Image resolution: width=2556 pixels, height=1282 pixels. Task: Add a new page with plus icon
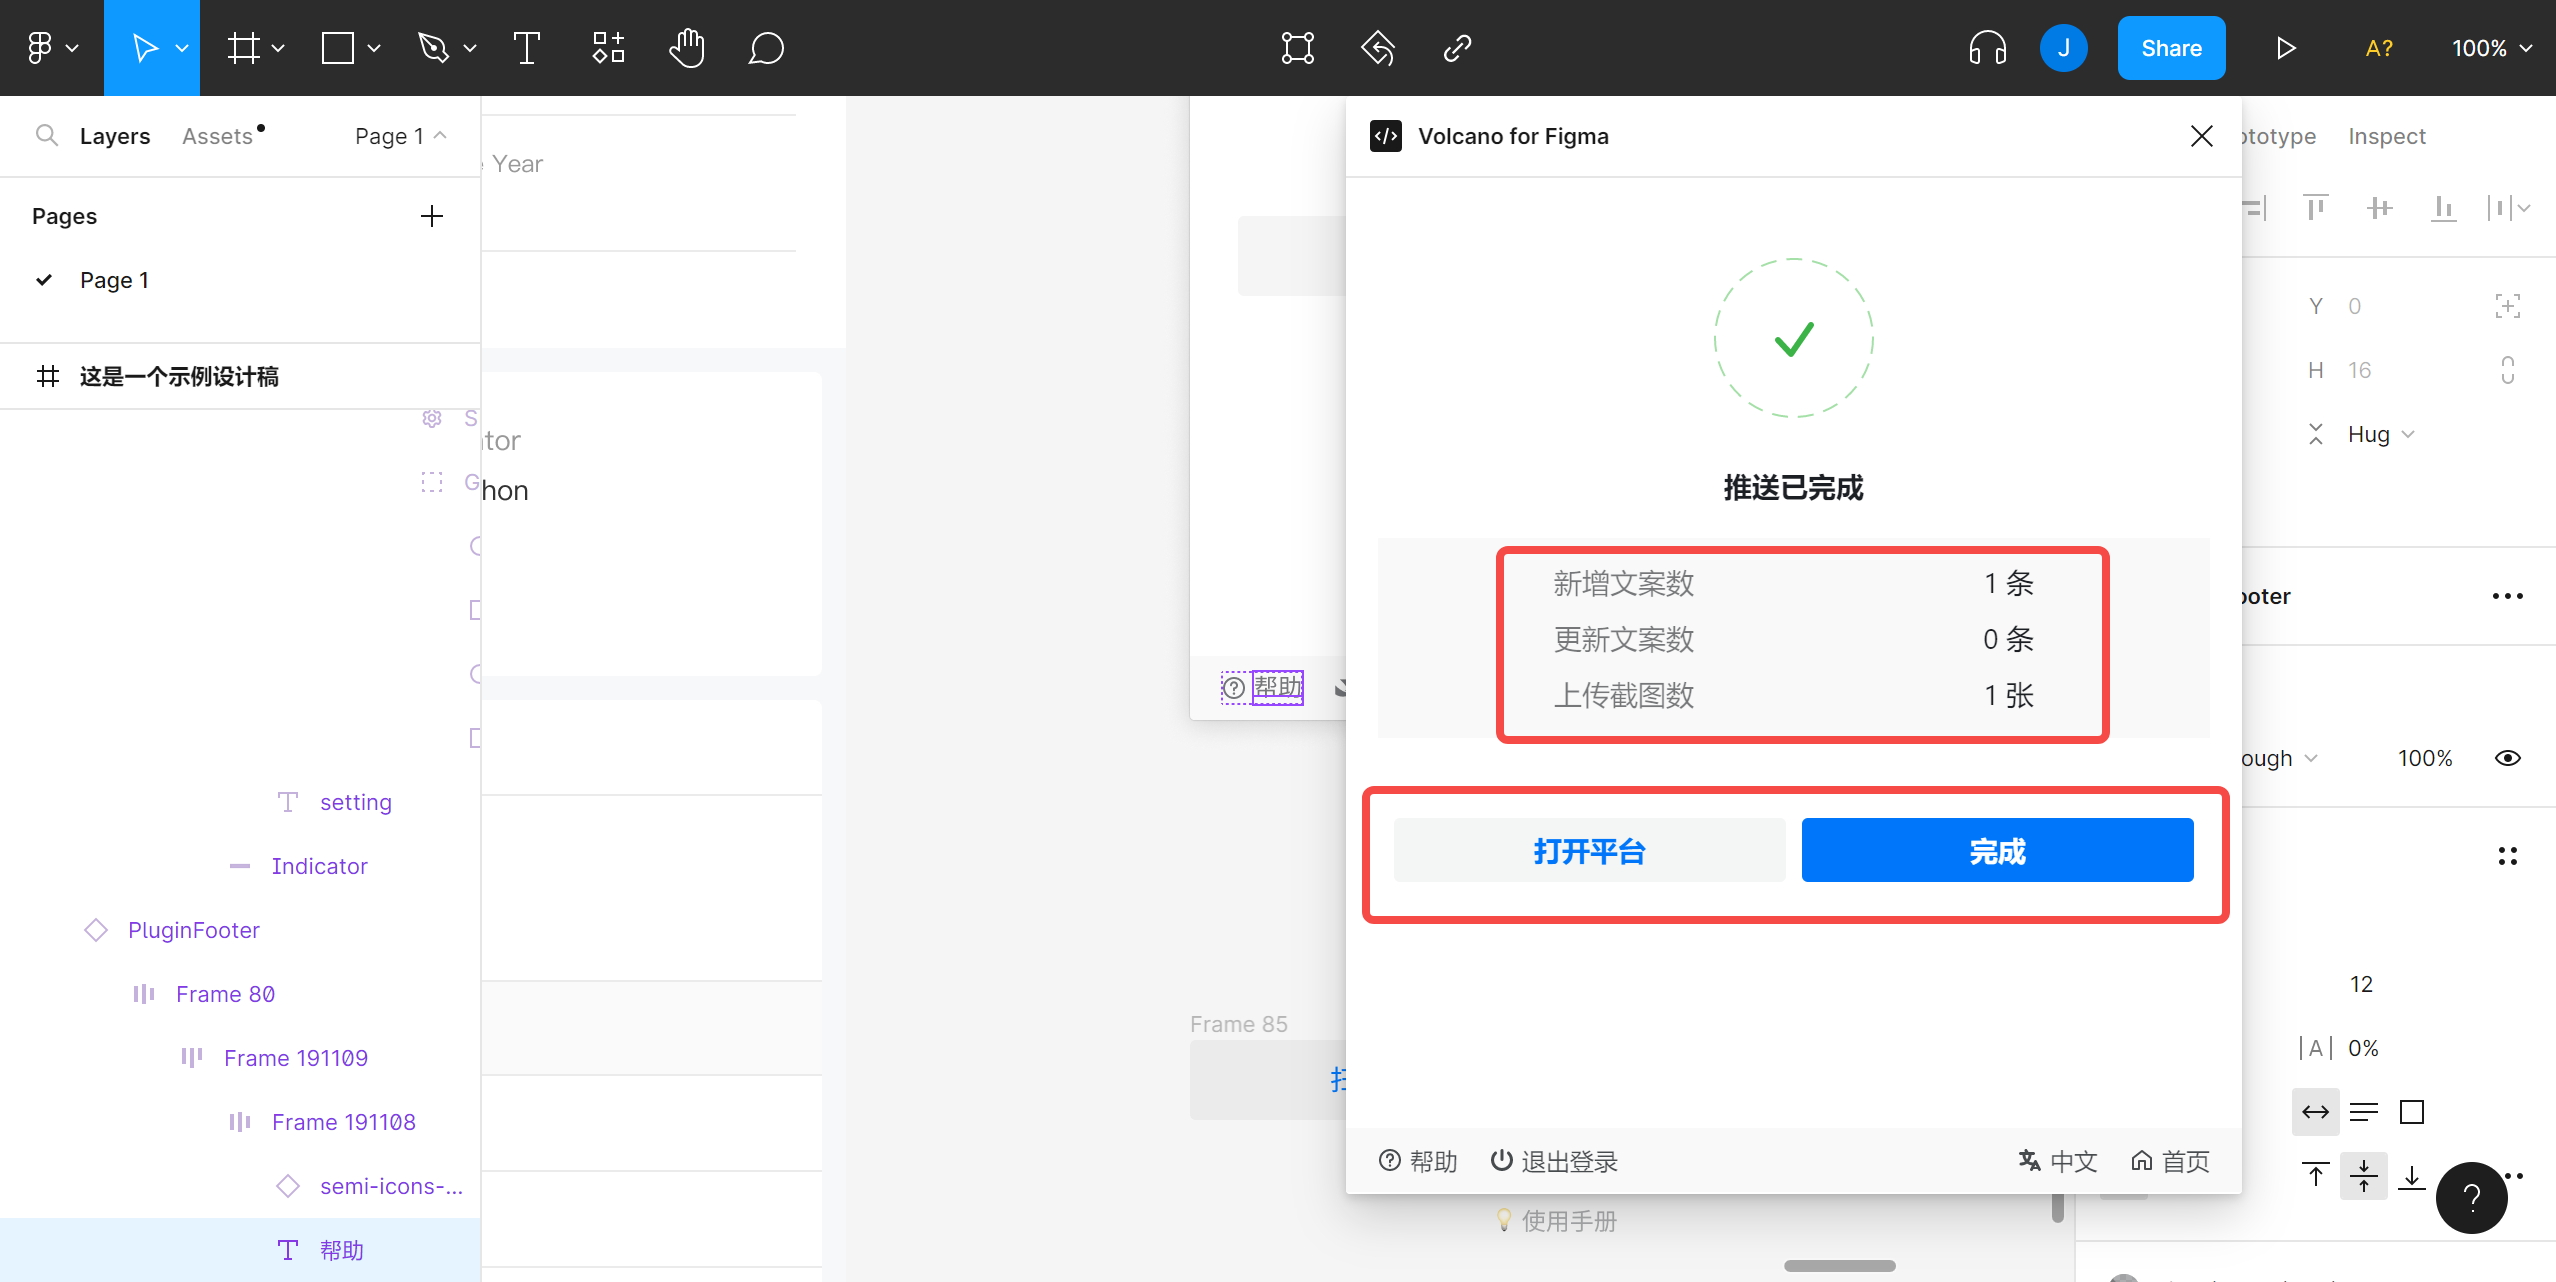(x=431, y=216)
